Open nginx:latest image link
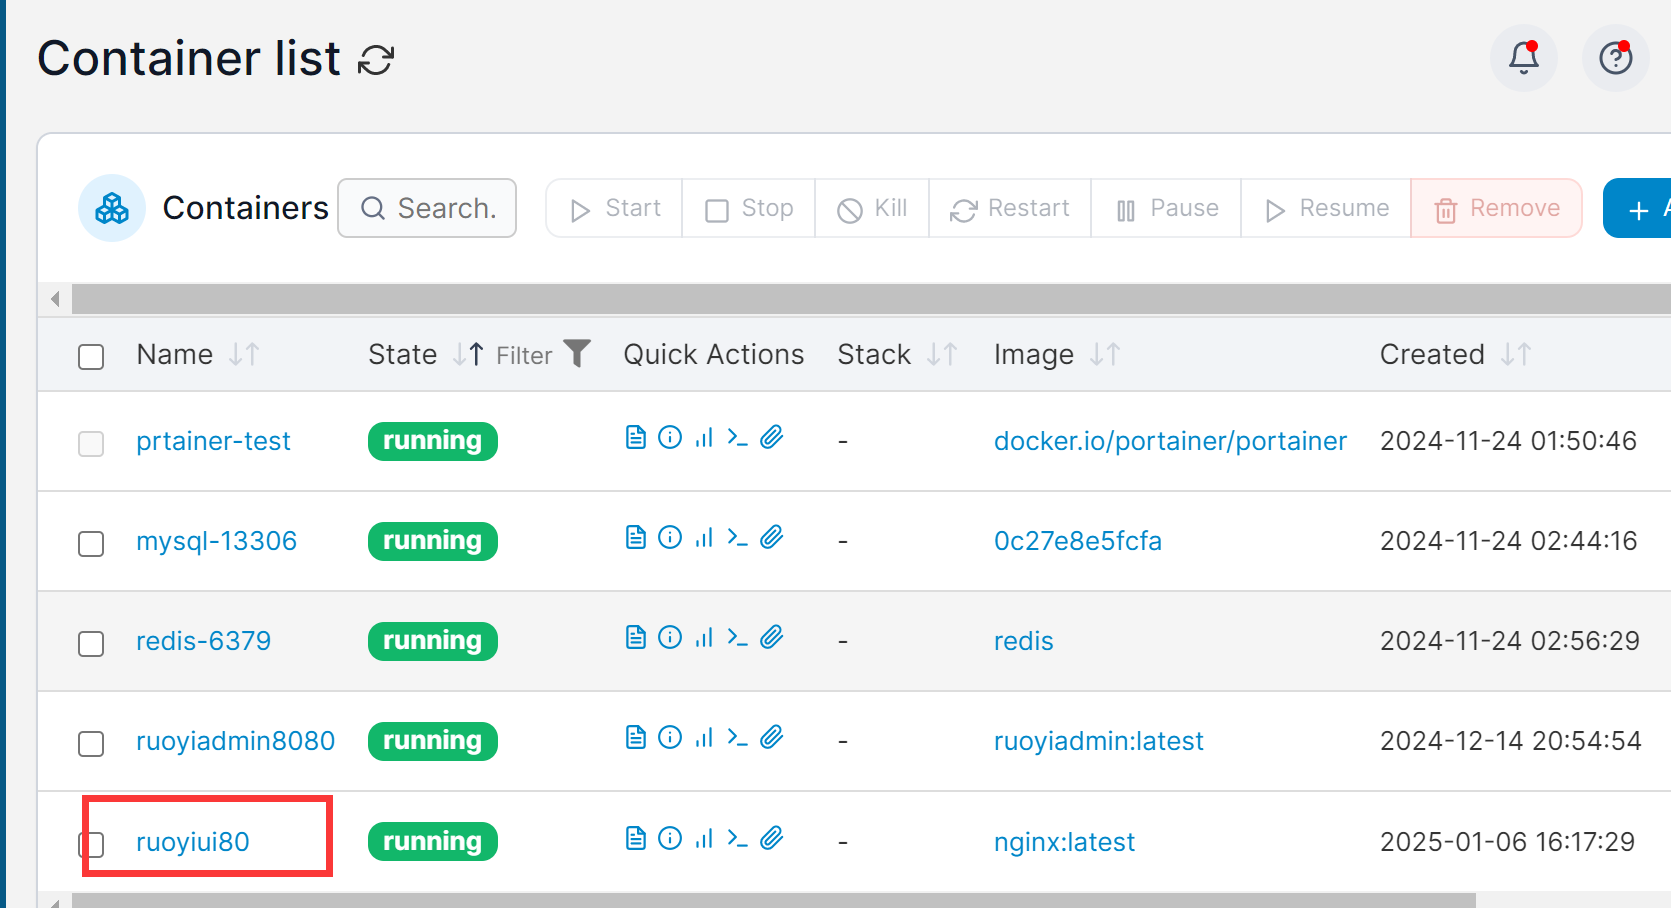The width and height of the screenshot is (1671, 908). click(1064, 842)
